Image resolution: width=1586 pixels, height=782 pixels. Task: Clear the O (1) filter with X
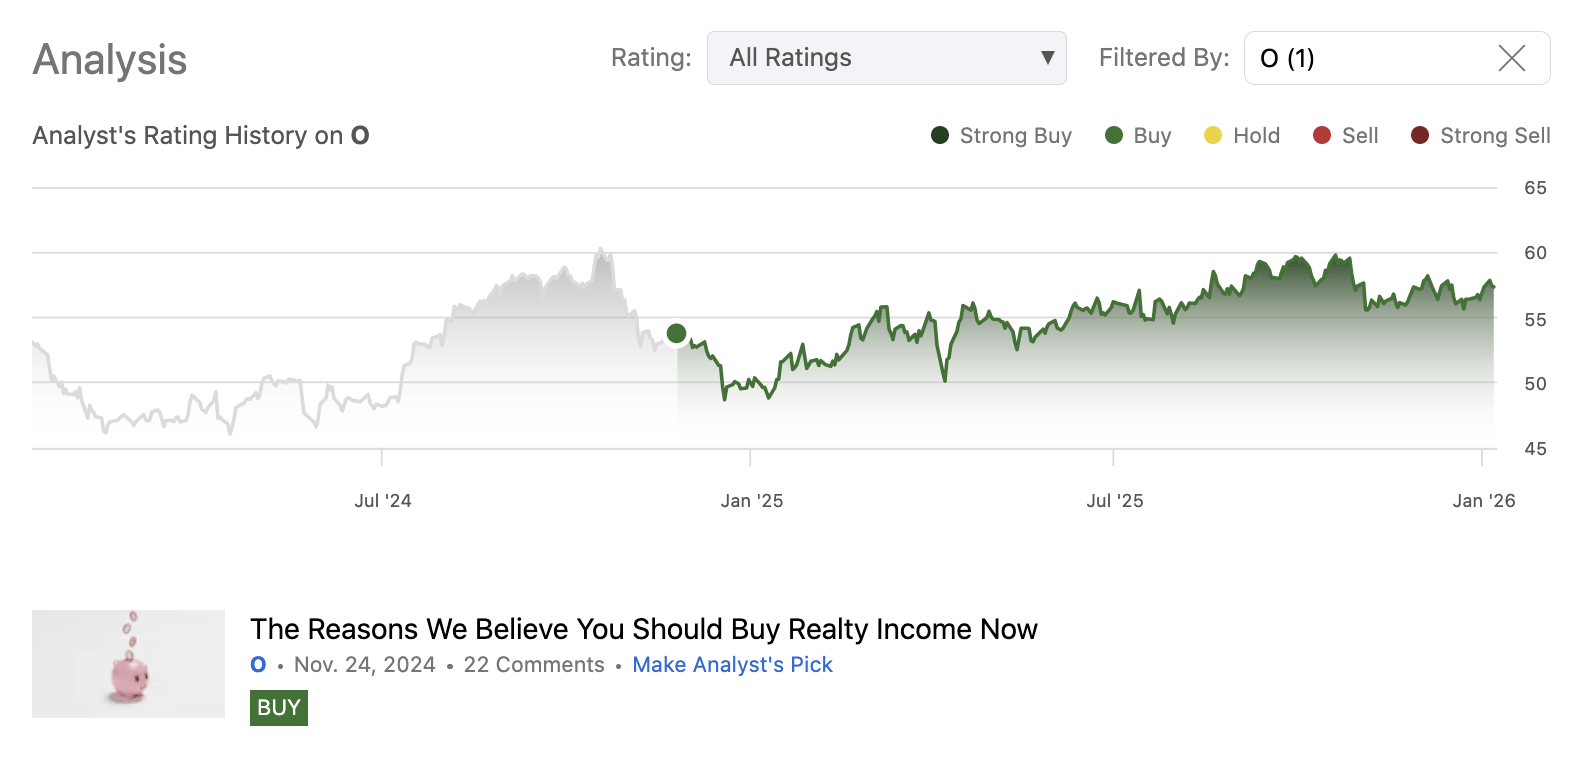point(1512,58)
